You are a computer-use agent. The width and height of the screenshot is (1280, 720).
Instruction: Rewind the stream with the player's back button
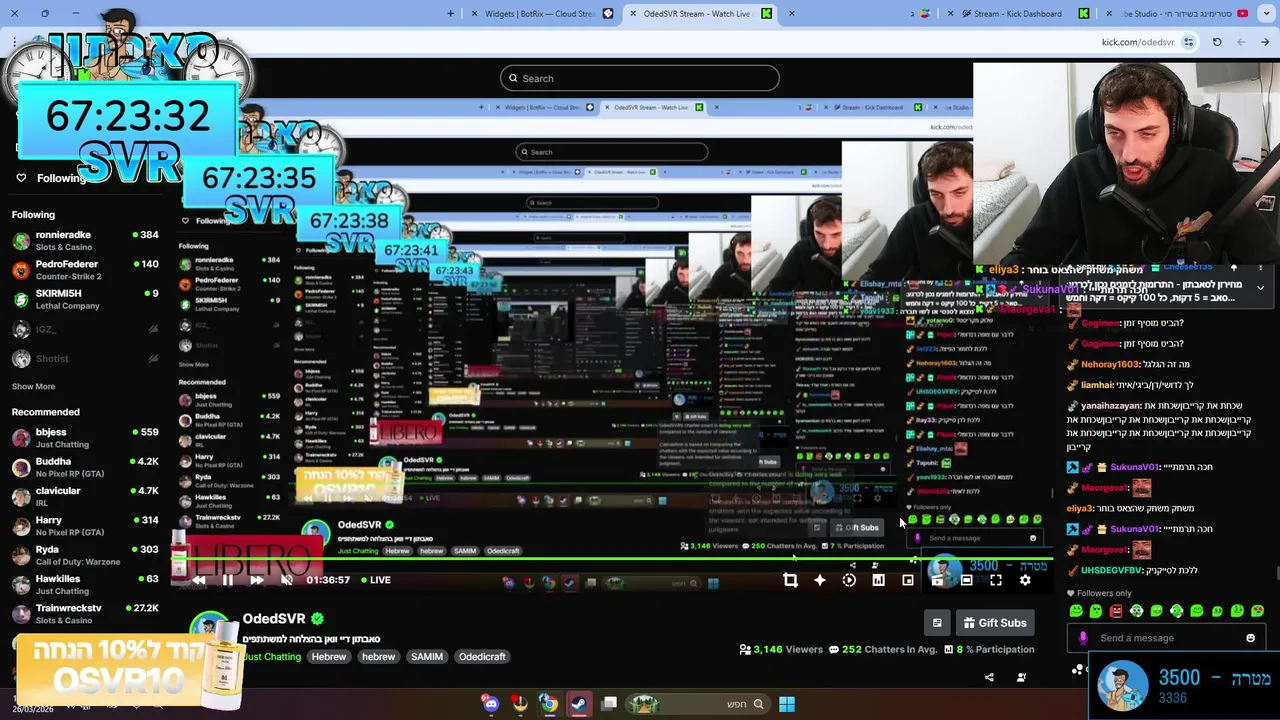[198, 580]
